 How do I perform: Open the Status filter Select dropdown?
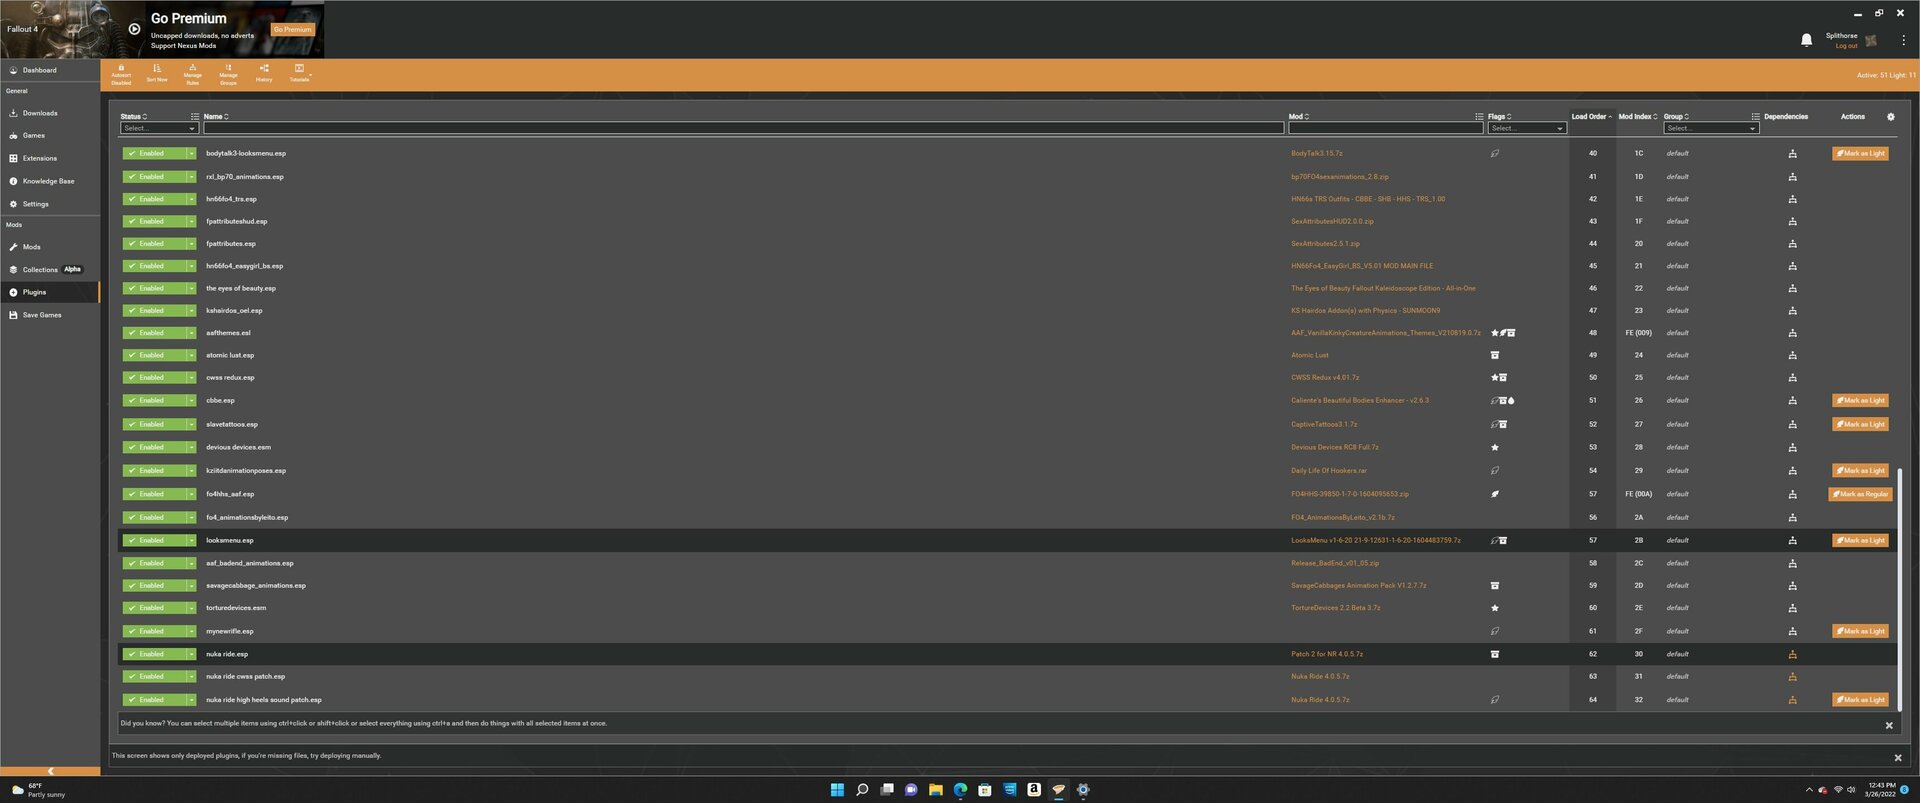pyautogui.click(x=158, y=128)
